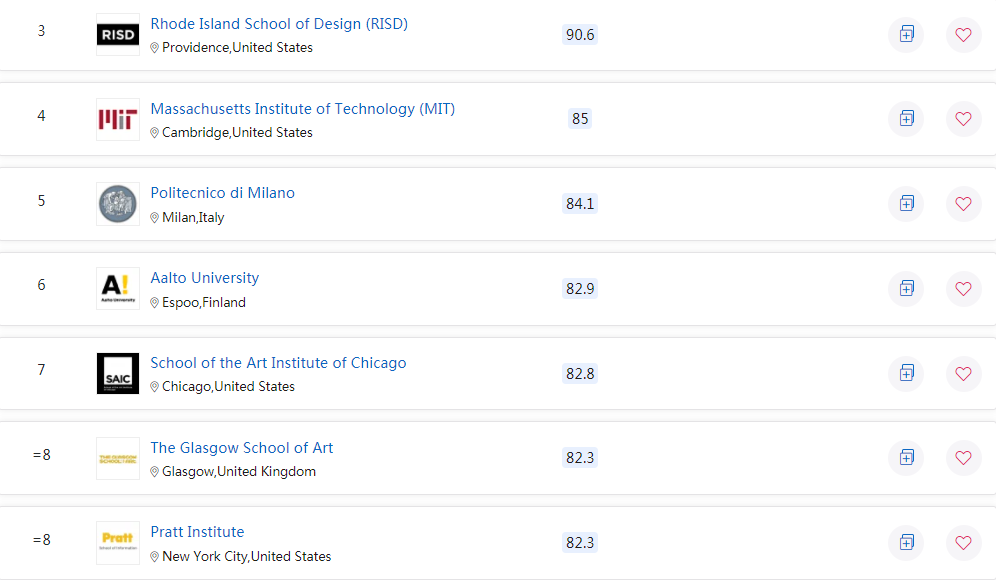This screenshot has width=996, height=580.
Task: Click the Aalto University logo thumbnail
Action: click(x=118, y=288)
